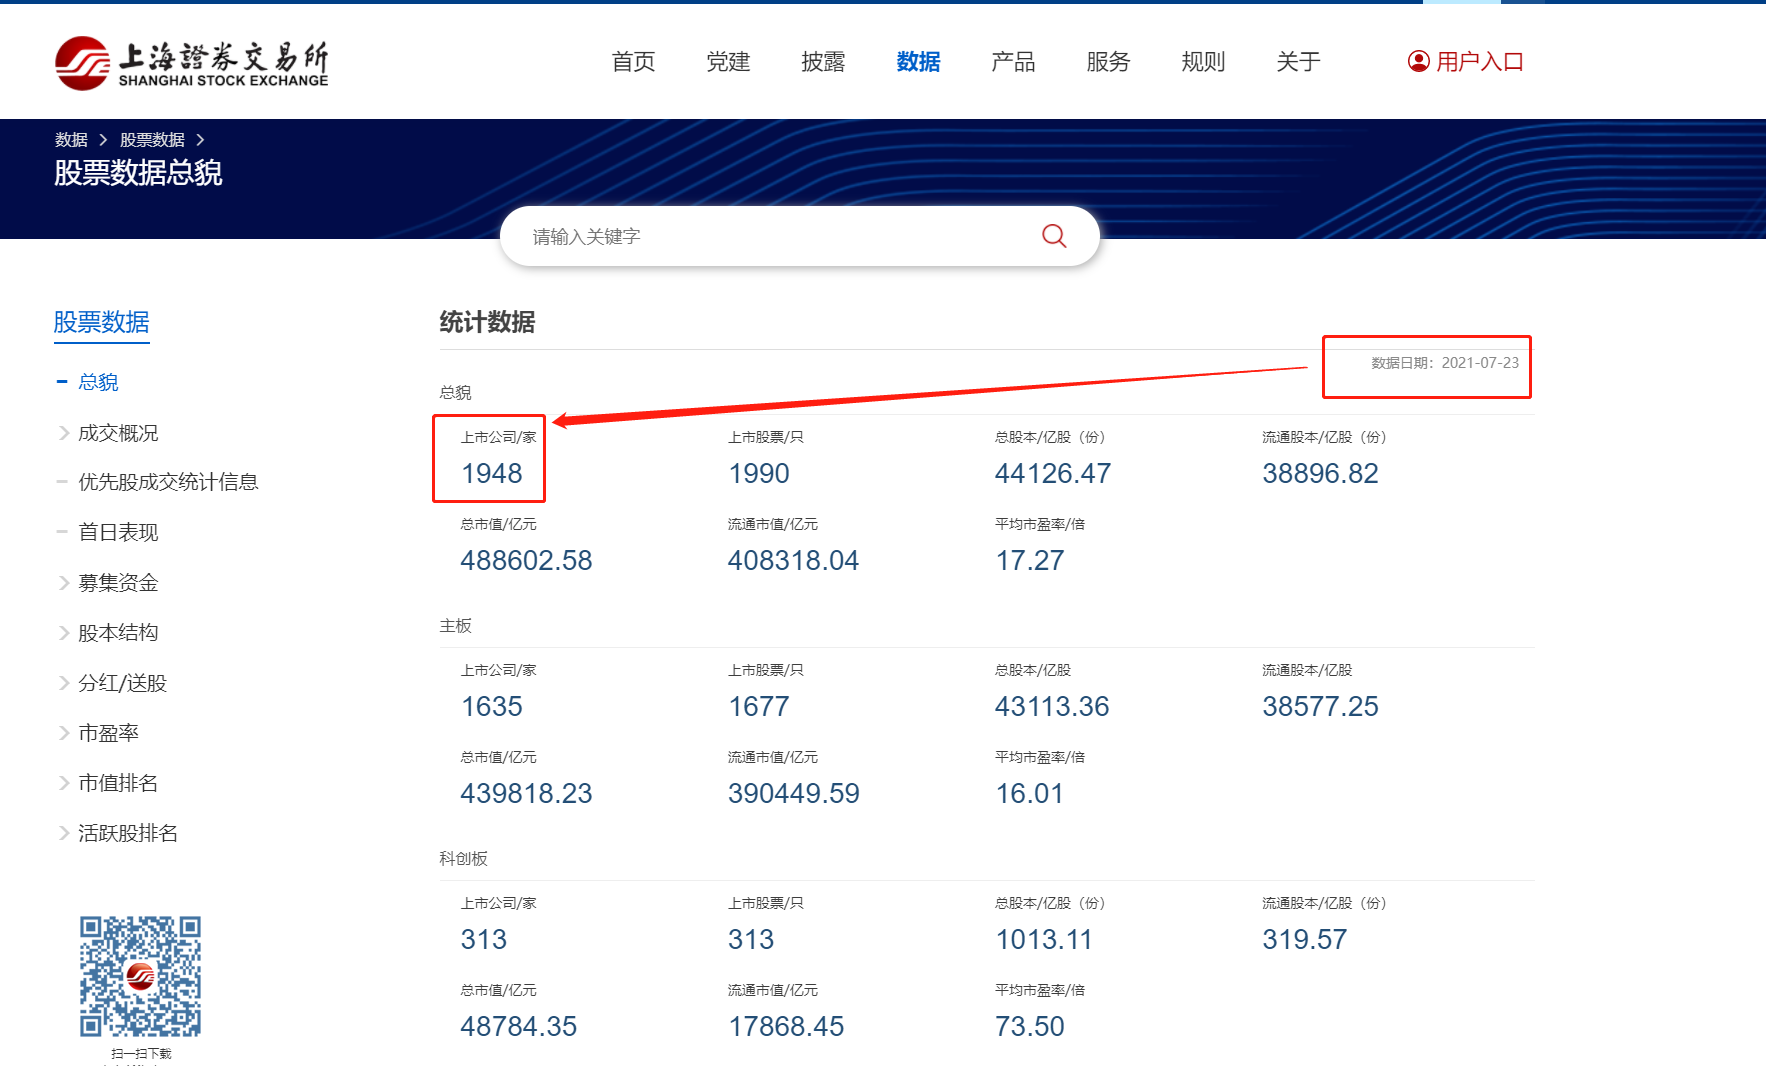Viewport: 1766px width, 1066px height.
Task: Open the 披露 navigation item
Action: (823, 61)
